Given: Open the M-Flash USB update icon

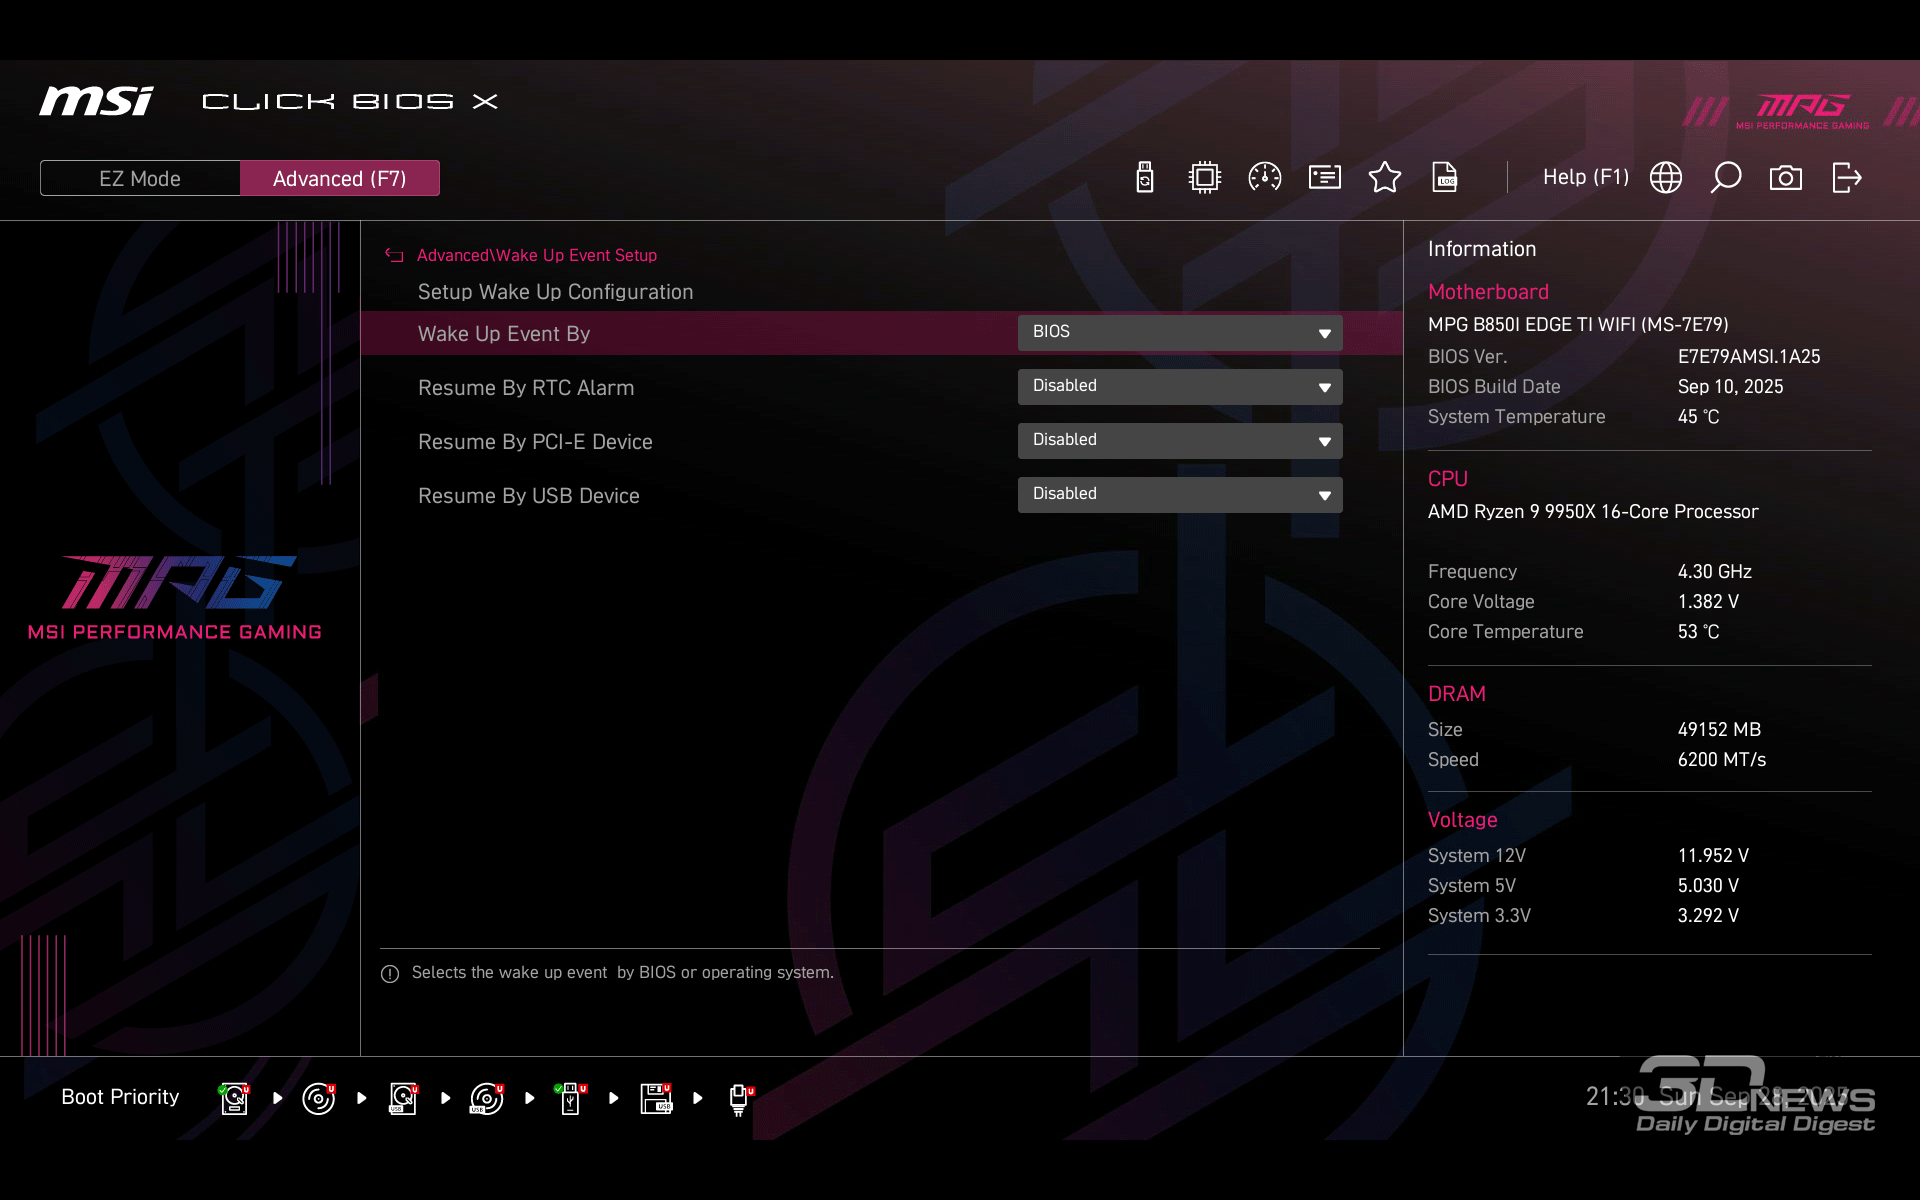Looking at the screenshot, I should tap(1145, 178).
